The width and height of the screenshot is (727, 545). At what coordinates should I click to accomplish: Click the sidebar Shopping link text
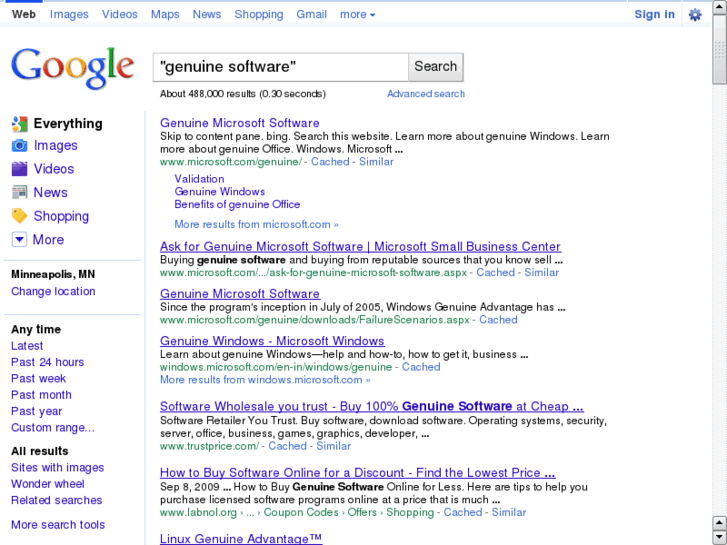point(61,216)
